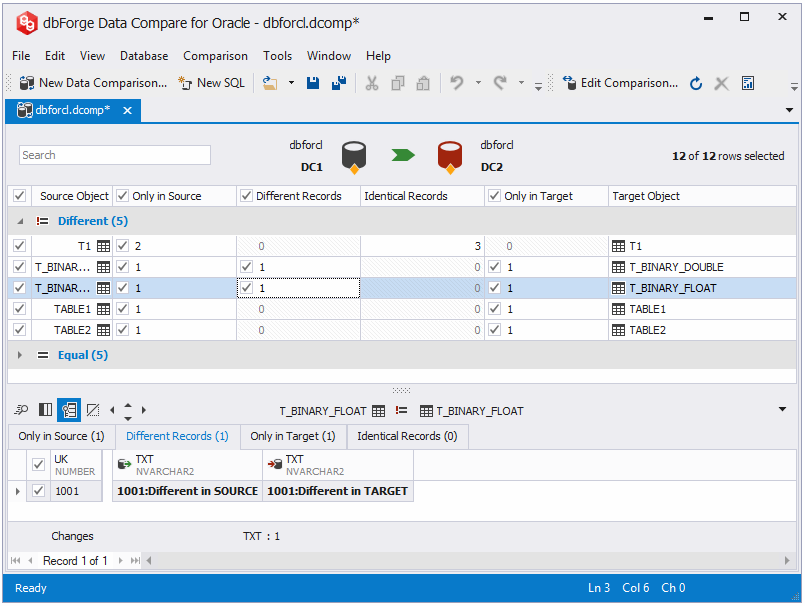
Task: Expand the Equal (5) group
Action: (x=20, y=355)
